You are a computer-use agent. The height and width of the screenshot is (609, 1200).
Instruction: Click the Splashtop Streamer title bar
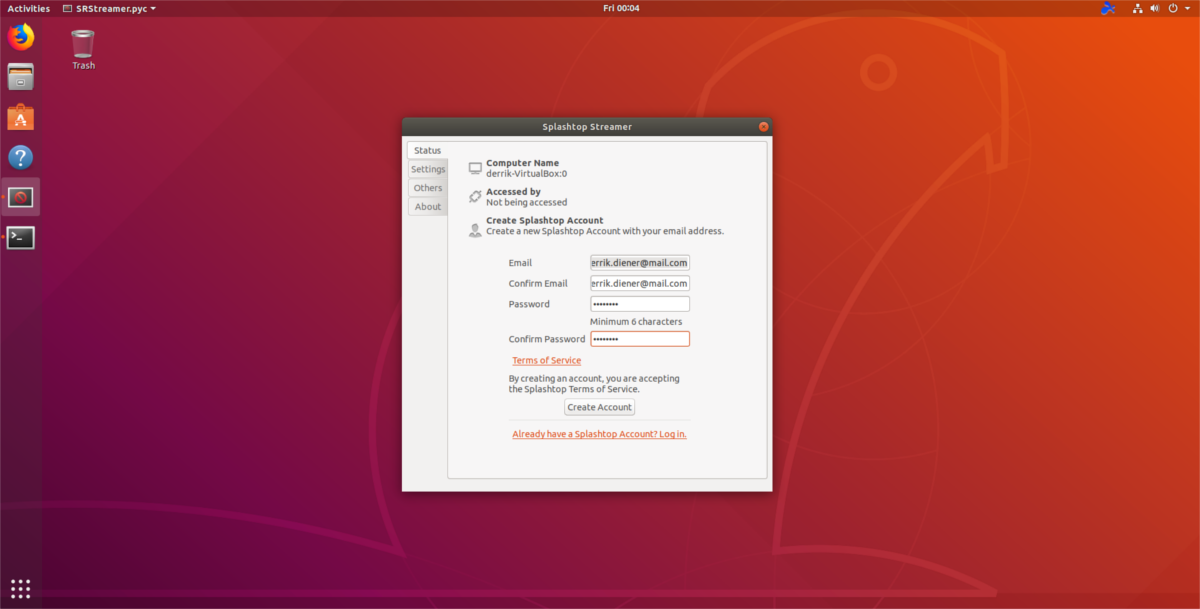tap(587, 127)
